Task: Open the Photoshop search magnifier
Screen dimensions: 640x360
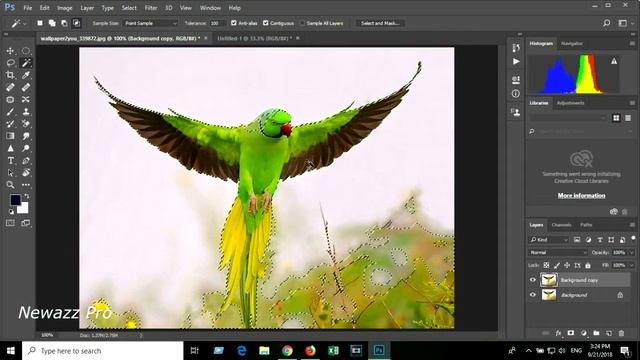Action: [x=607, y=23]
